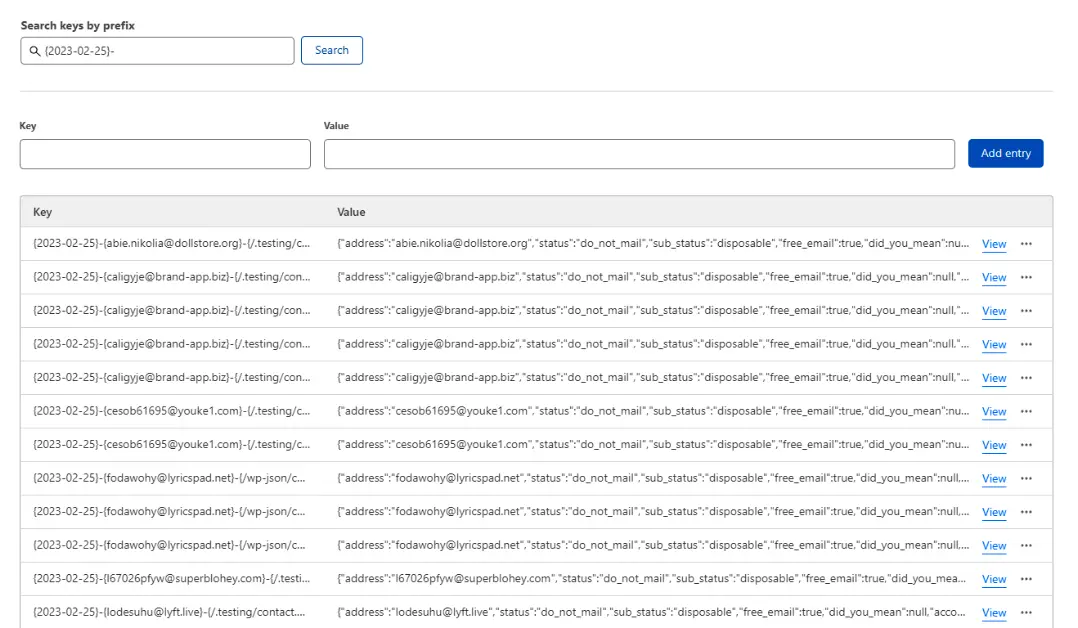Image resolution: width=1078 pixels, height=628 pixels.
Task: Open actions menu for abie.nikolia@dollstore.org entry
Action: 1027,244
